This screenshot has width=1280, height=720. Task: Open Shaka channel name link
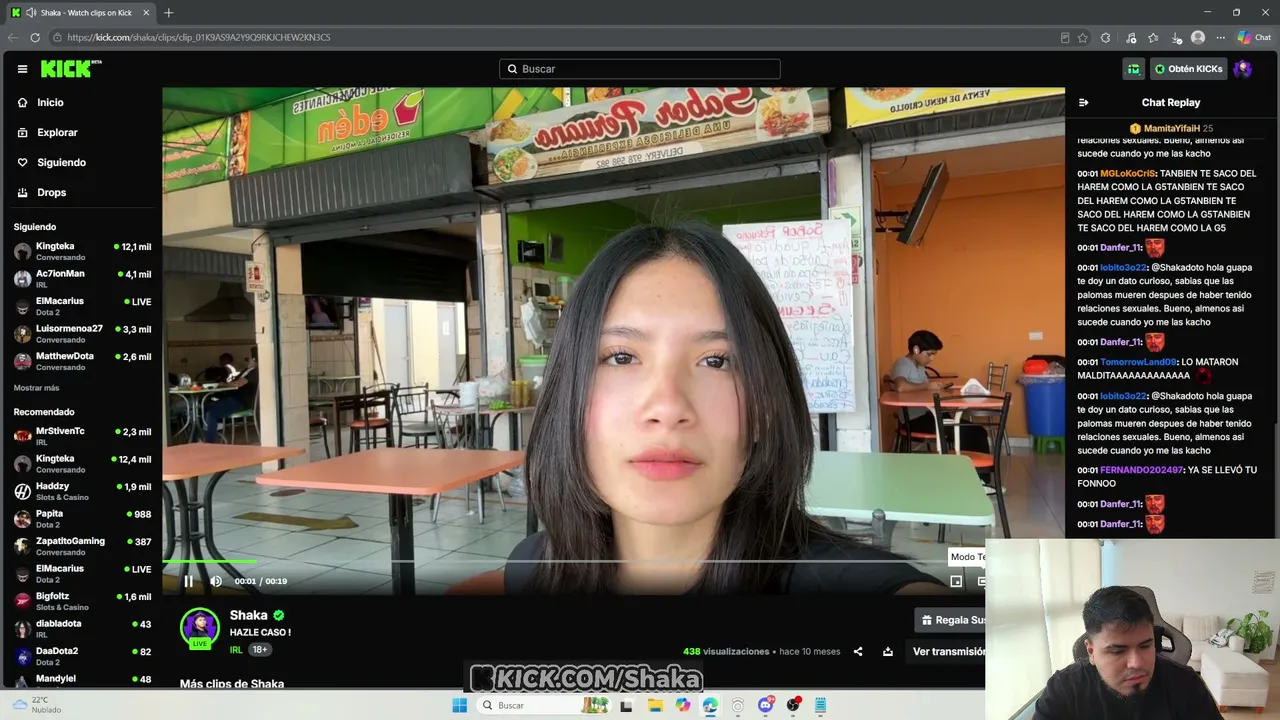click(249, 616)
